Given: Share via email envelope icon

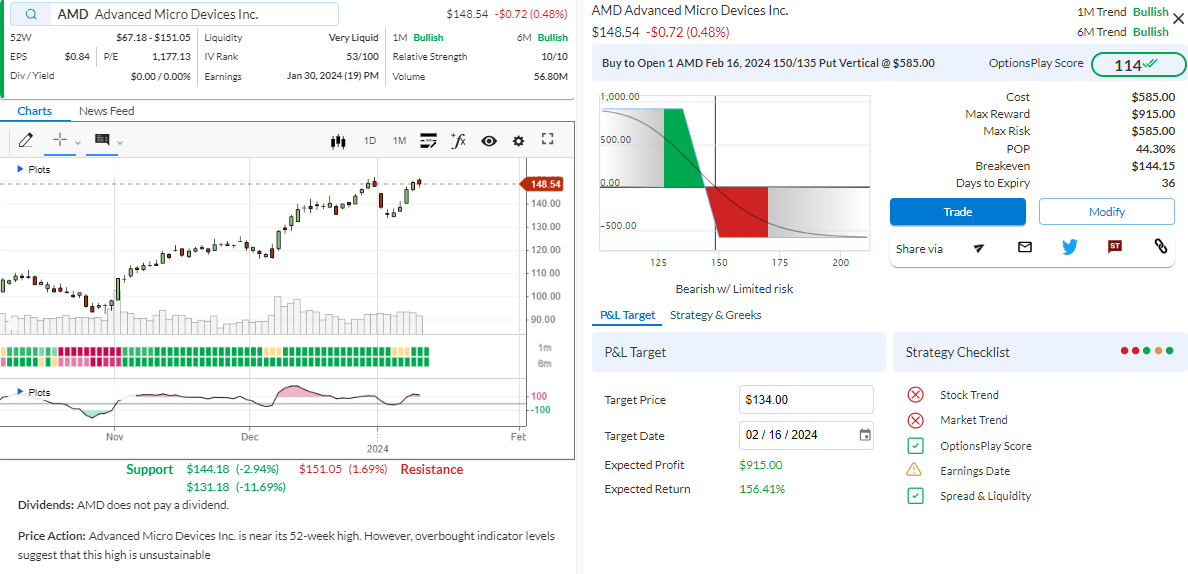Looking at the screenshot, I should (1024, 247).
